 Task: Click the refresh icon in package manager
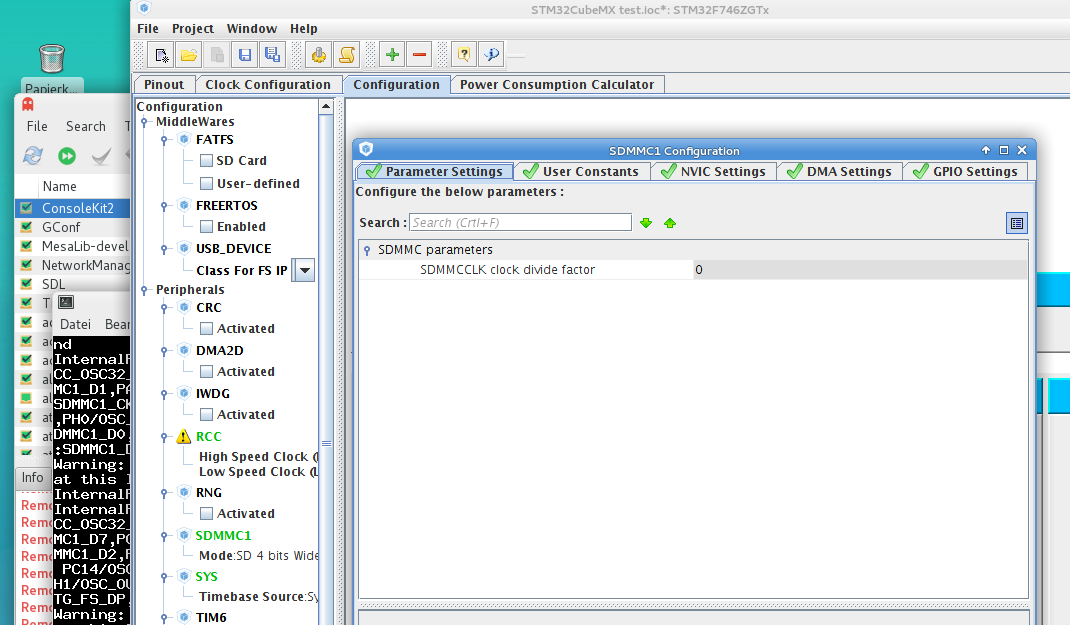[33, 156]
